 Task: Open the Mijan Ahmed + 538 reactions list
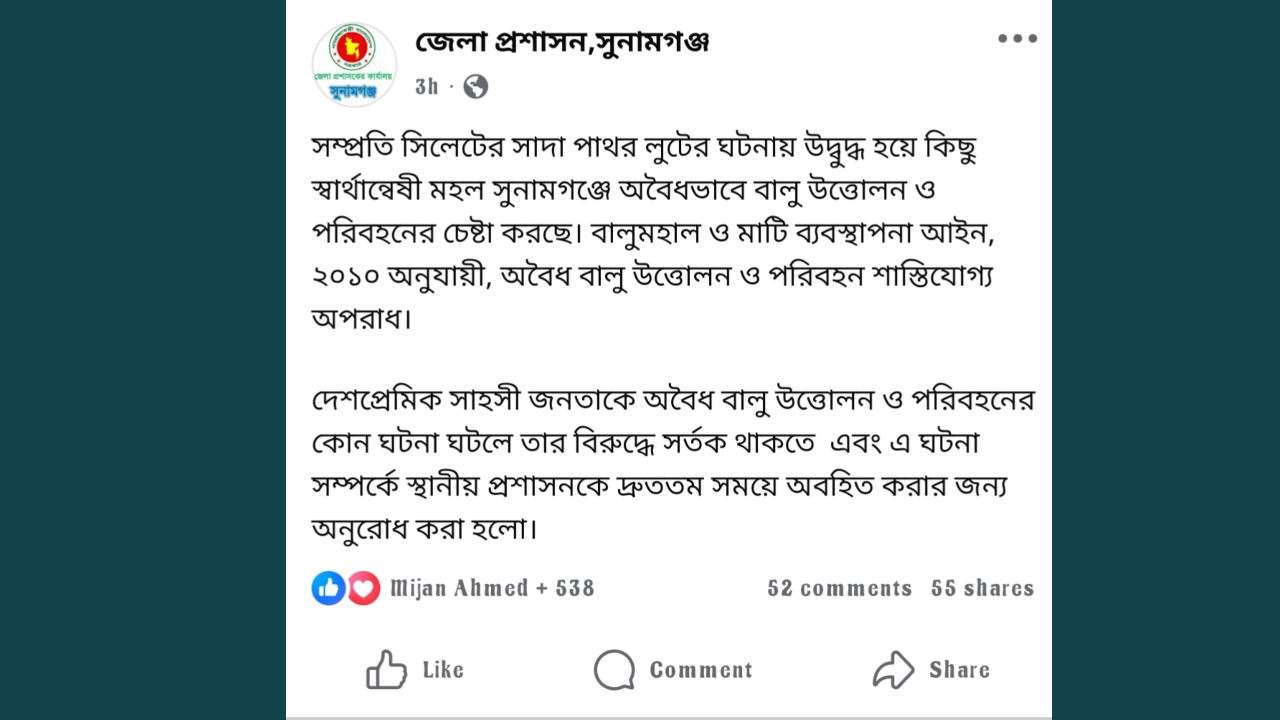point(492,588)
